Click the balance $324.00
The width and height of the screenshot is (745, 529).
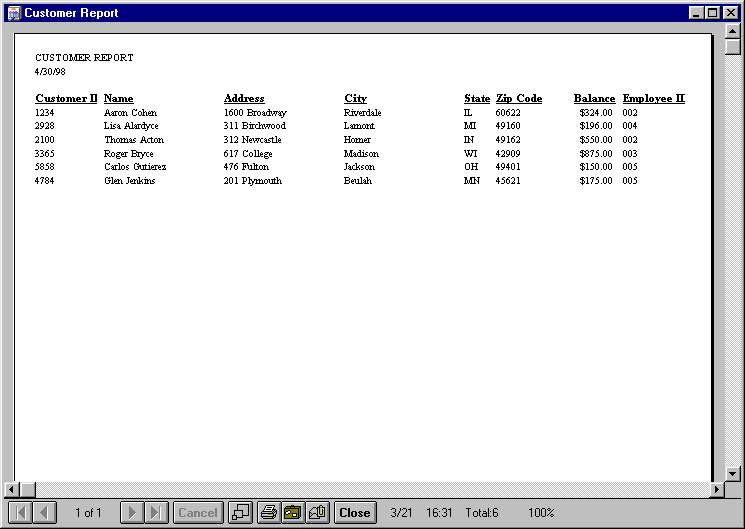(596, 113)
